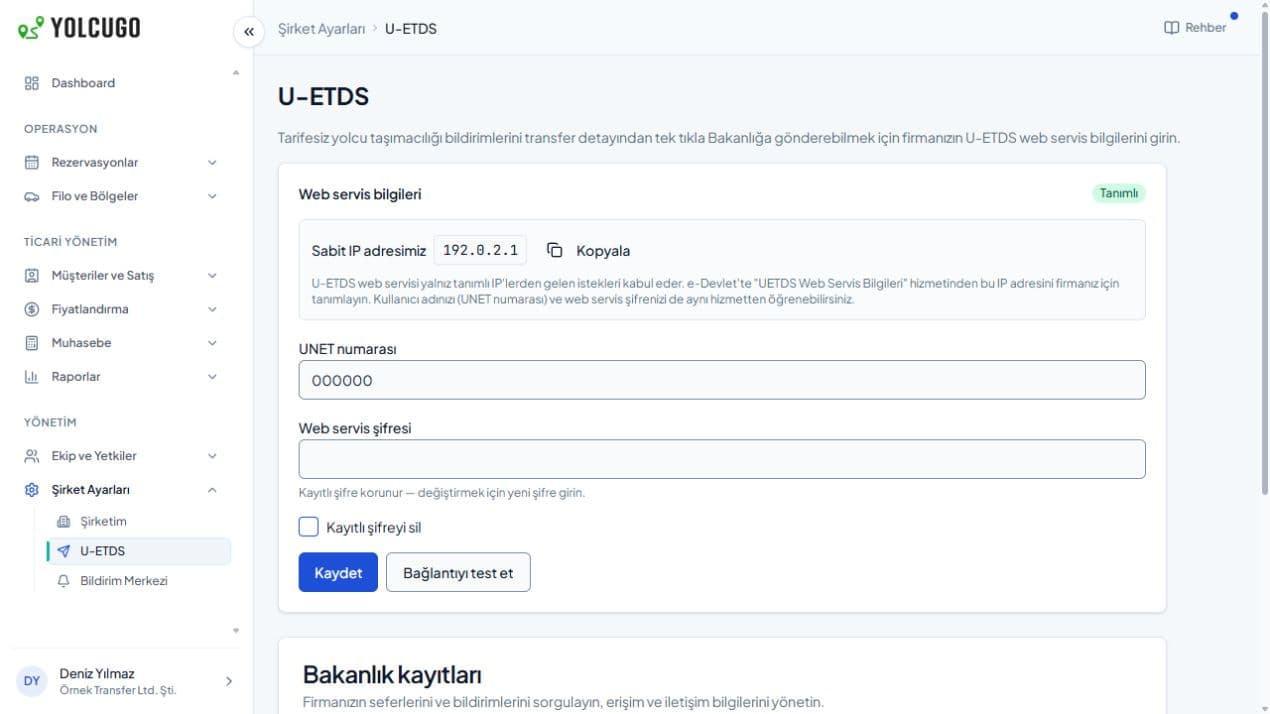
Task: Click the Kopyala button
Action: [589, 251]
